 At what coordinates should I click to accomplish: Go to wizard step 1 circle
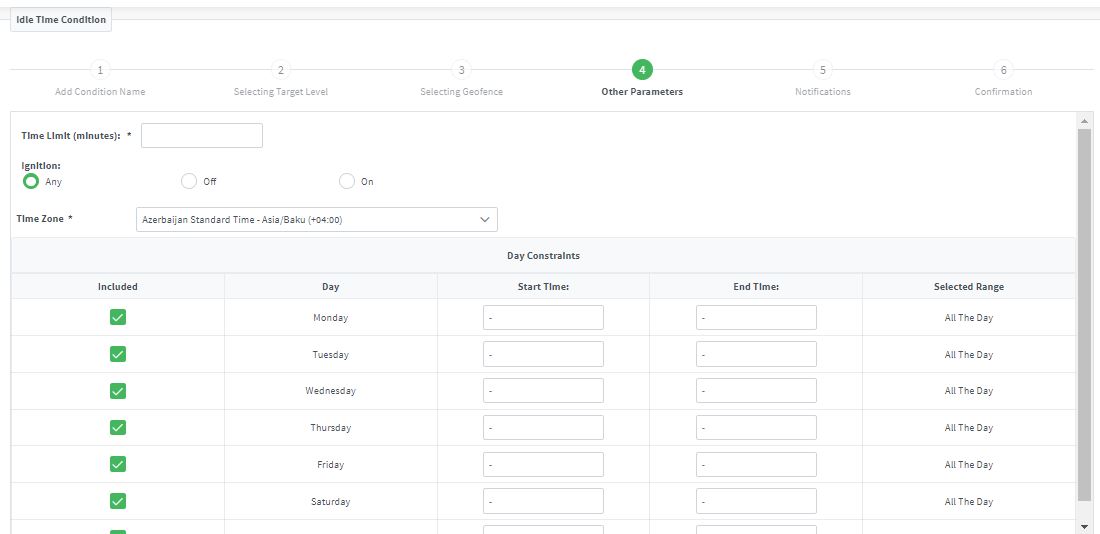tap(100, 69)
